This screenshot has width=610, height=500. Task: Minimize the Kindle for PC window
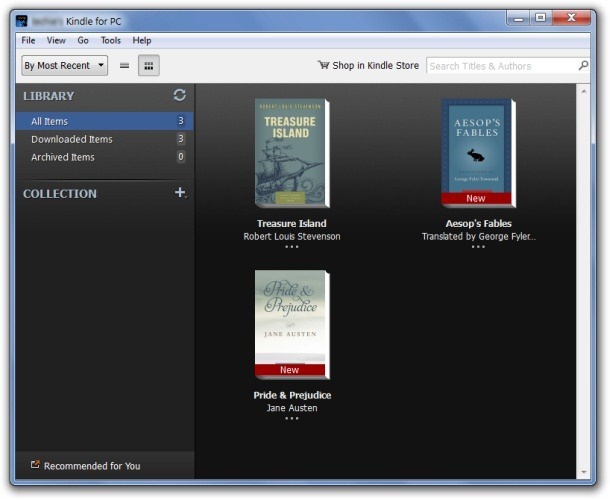518,18
